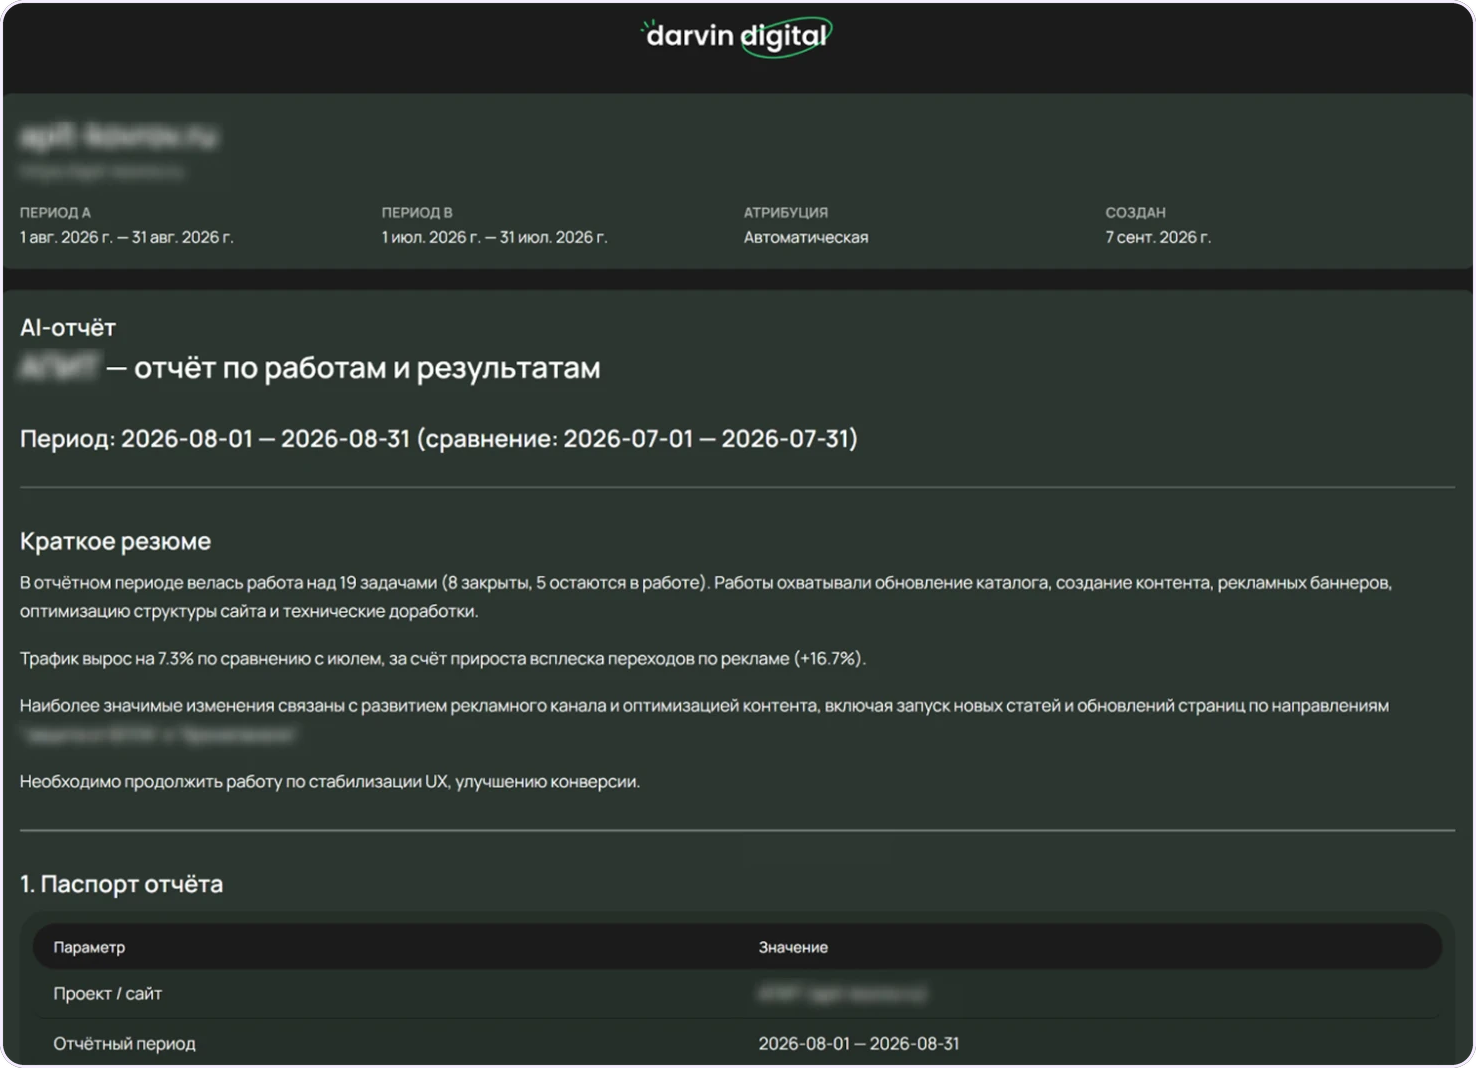Click the date range '1 авг. 2026 г. — 31 авг. 2026 г.'

pos(127,237)
